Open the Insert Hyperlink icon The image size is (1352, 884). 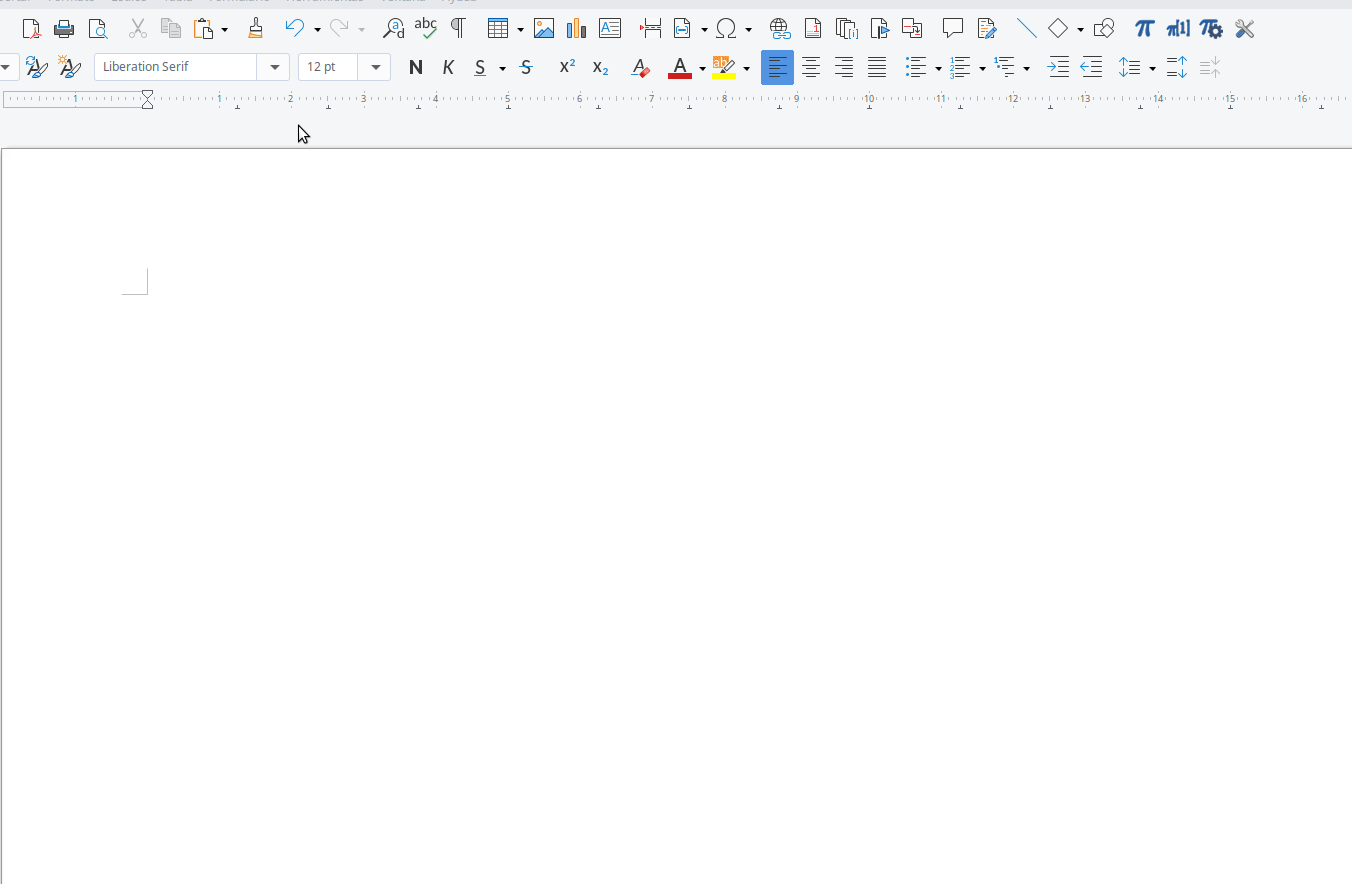(x=780, y=29)
